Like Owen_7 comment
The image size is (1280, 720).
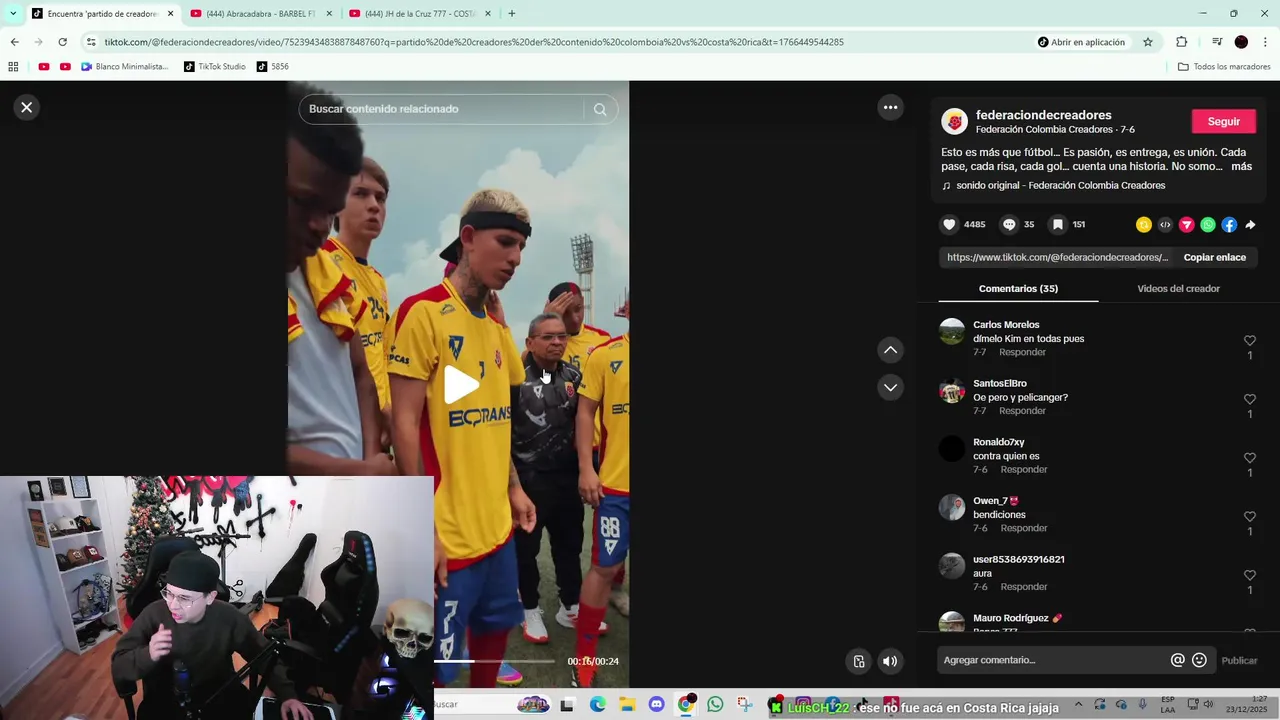click(x=1249, y=517)
